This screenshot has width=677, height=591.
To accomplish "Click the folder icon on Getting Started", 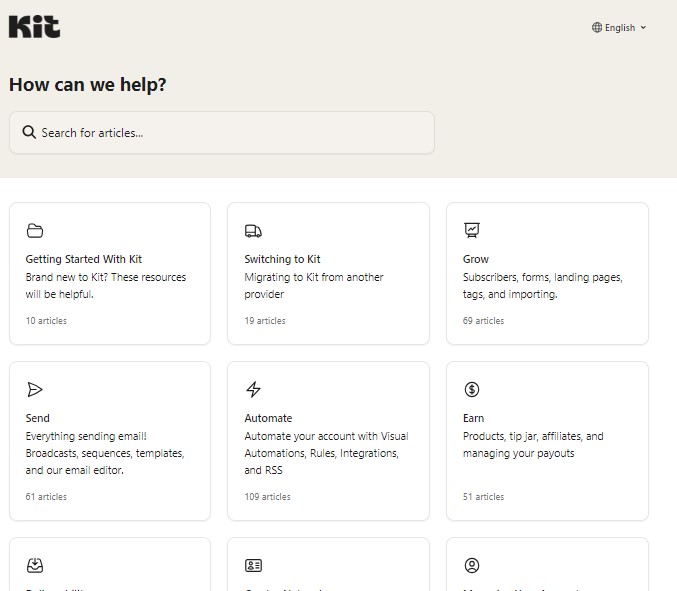I will [x=35, y=231].
